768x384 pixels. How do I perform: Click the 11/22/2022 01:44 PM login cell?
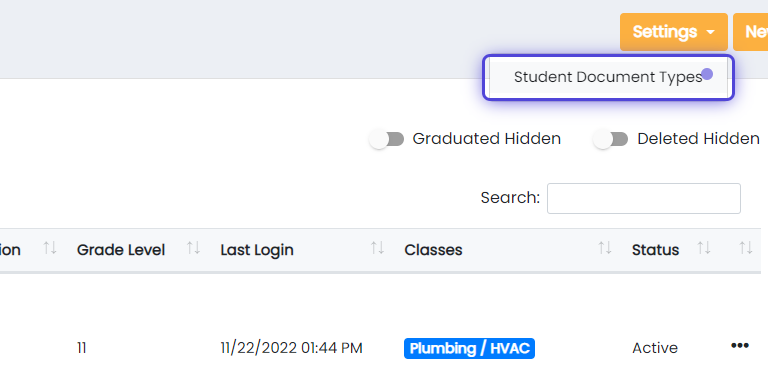[291, 348]
